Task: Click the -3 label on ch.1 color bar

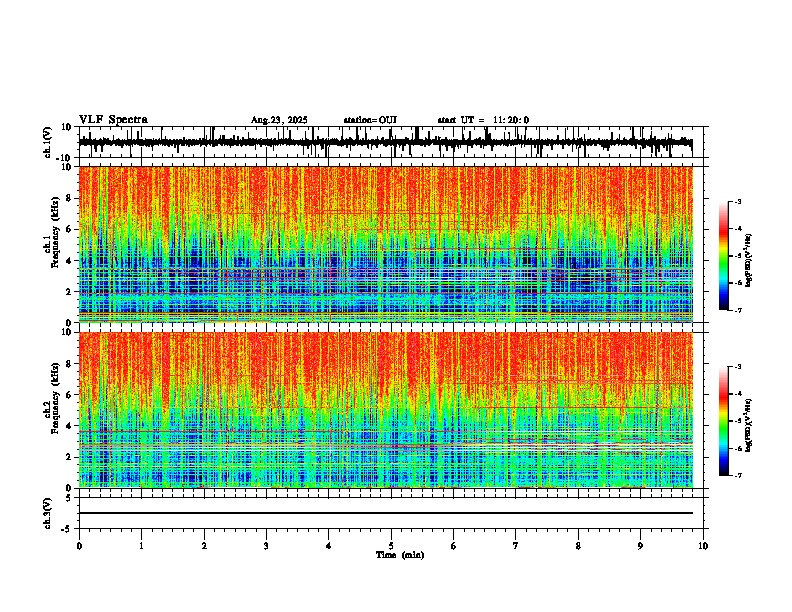Action: tap(737, 201)
